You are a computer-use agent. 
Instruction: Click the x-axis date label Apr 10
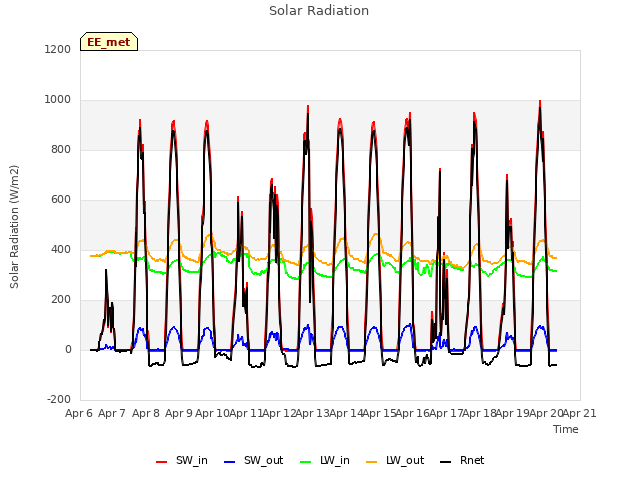pos(212,413)
